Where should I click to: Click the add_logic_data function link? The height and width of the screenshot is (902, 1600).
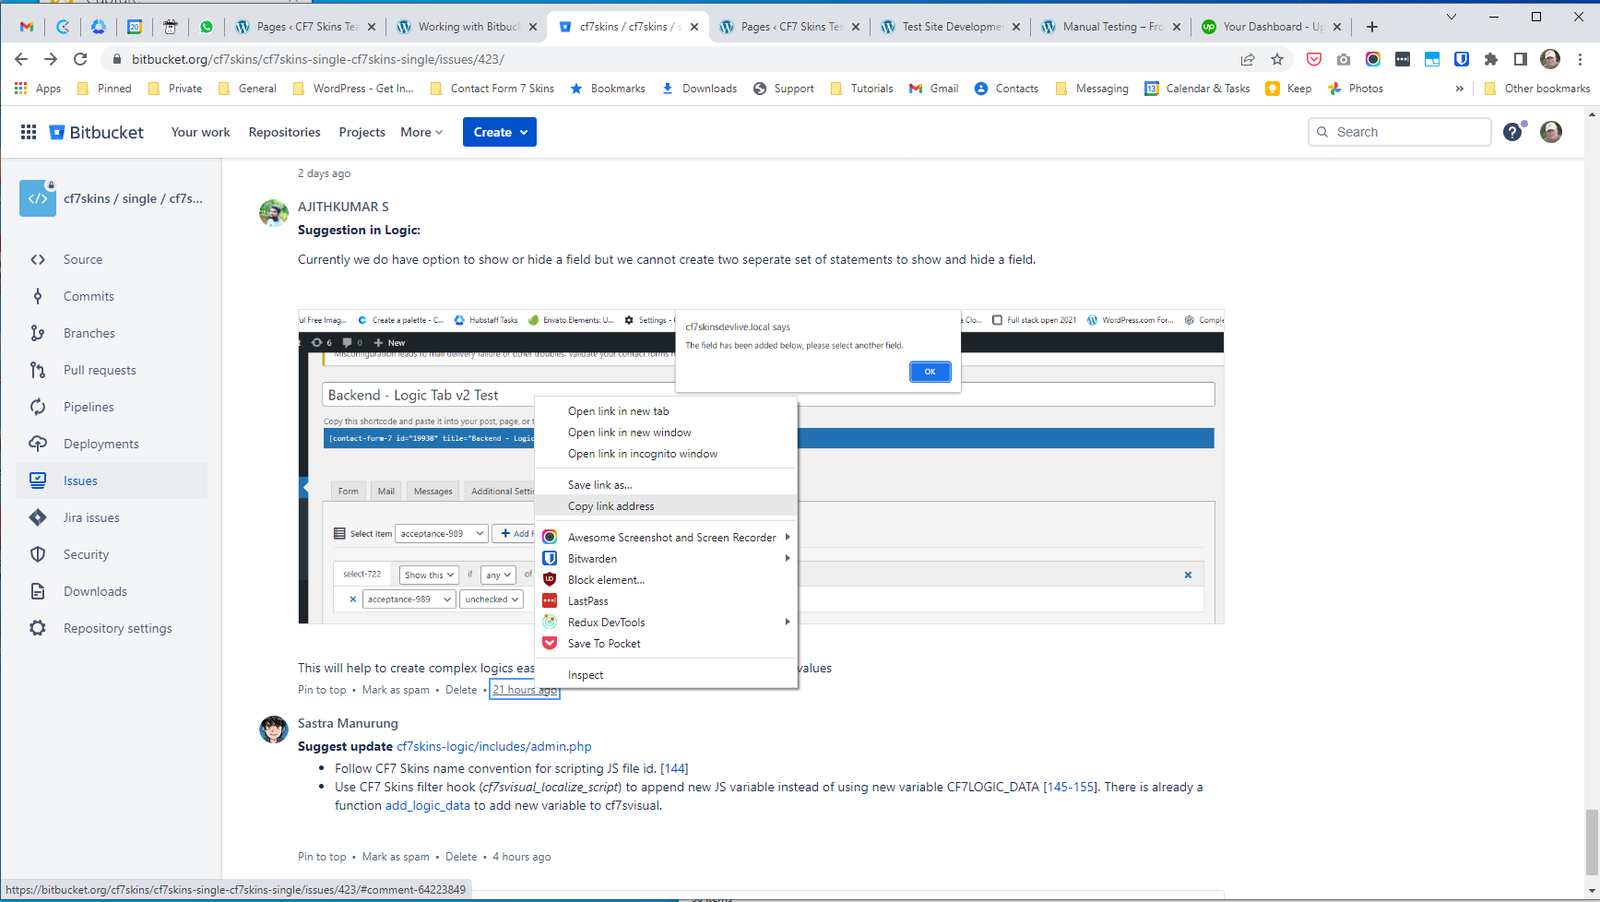coord(427,805)
